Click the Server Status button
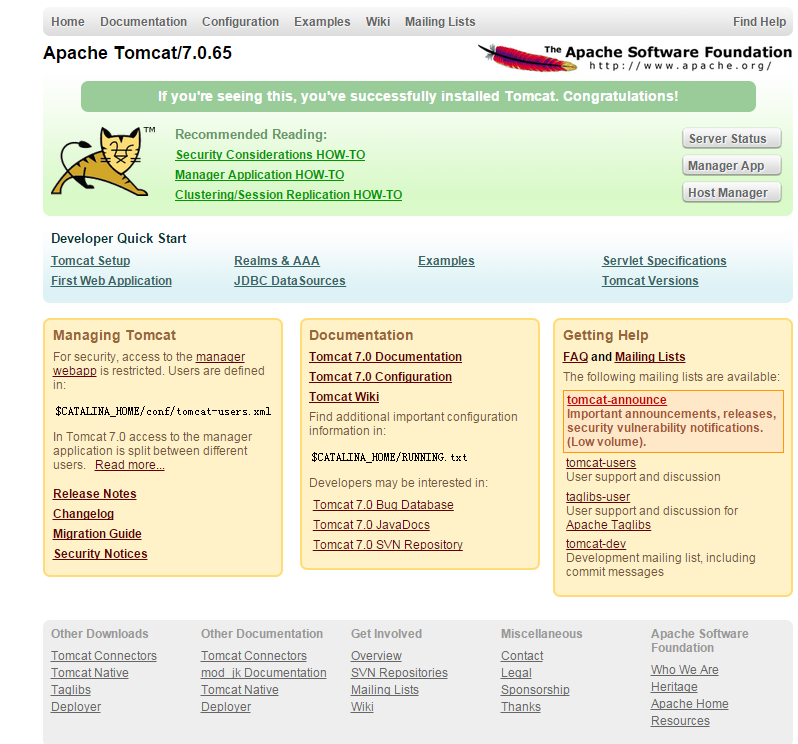The image size is (798, 744). coord(732,138)
